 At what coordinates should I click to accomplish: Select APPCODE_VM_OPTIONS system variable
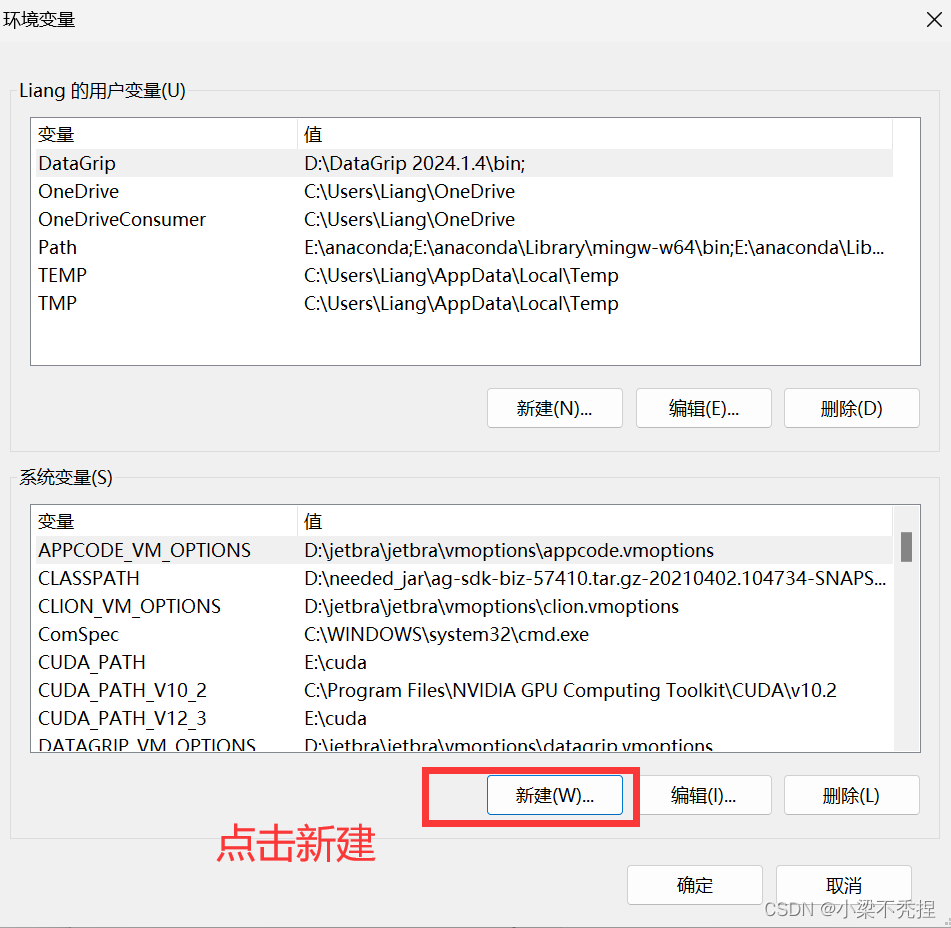point(464,550)
